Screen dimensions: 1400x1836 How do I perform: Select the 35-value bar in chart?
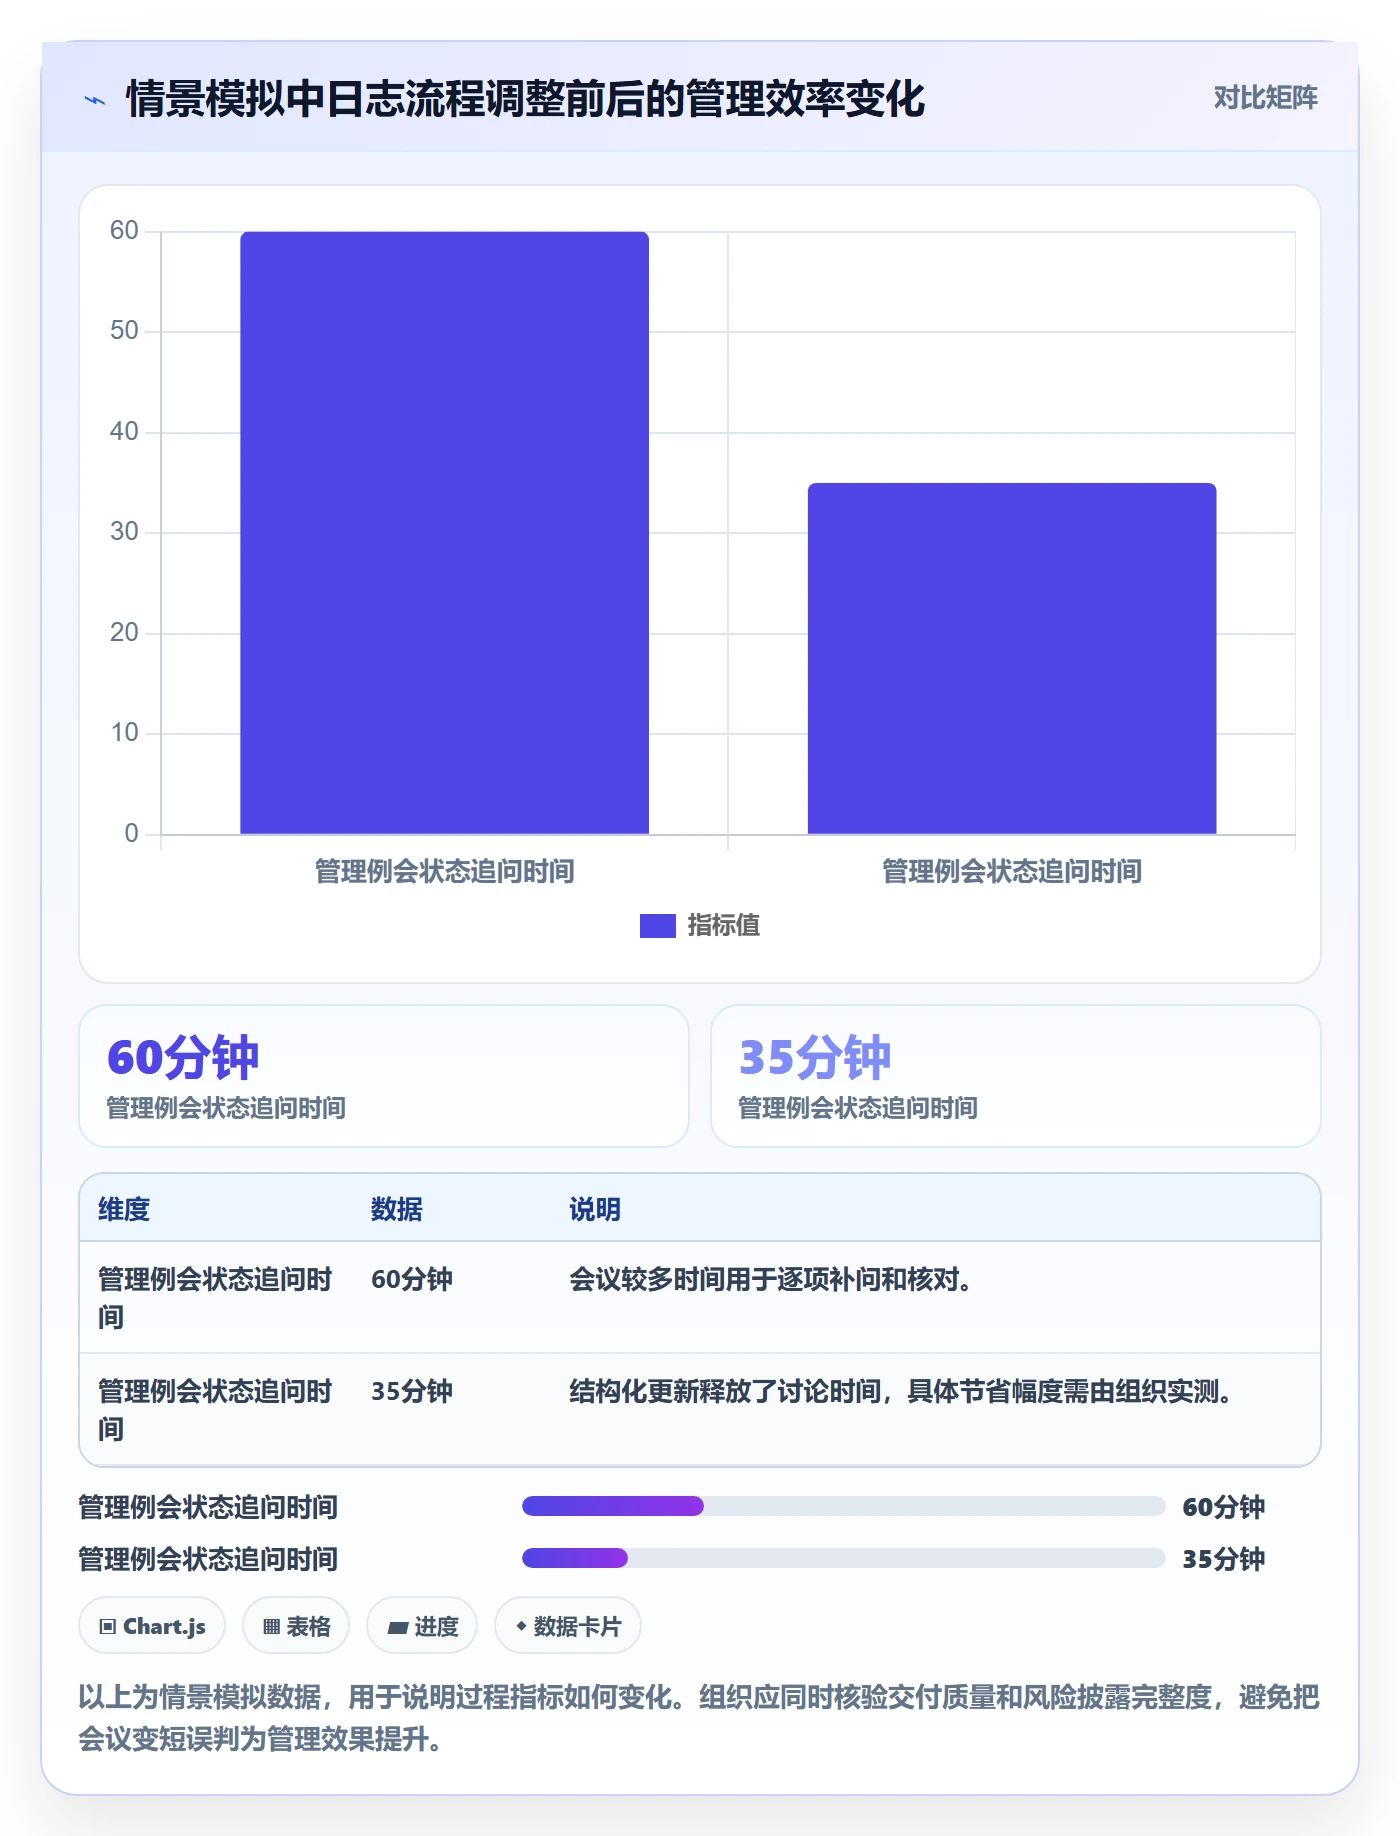click(1012, 658)
